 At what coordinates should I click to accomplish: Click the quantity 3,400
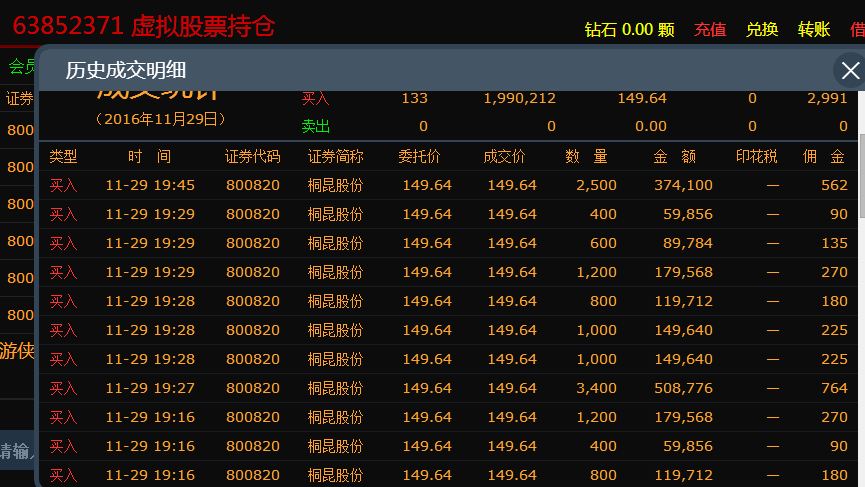596,388
